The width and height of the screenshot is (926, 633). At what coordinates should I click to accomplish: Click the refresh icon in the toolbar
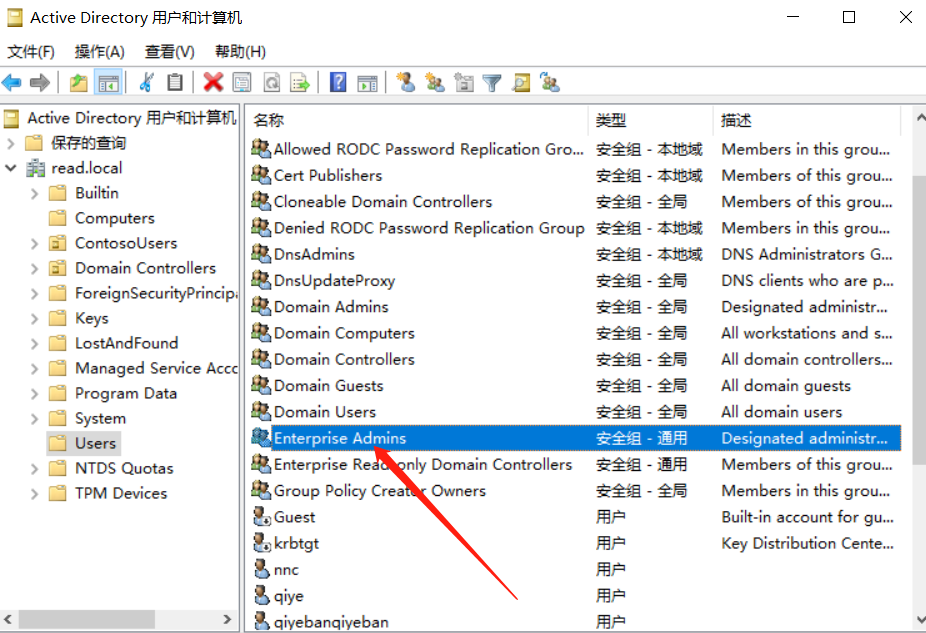pos(272,83)
